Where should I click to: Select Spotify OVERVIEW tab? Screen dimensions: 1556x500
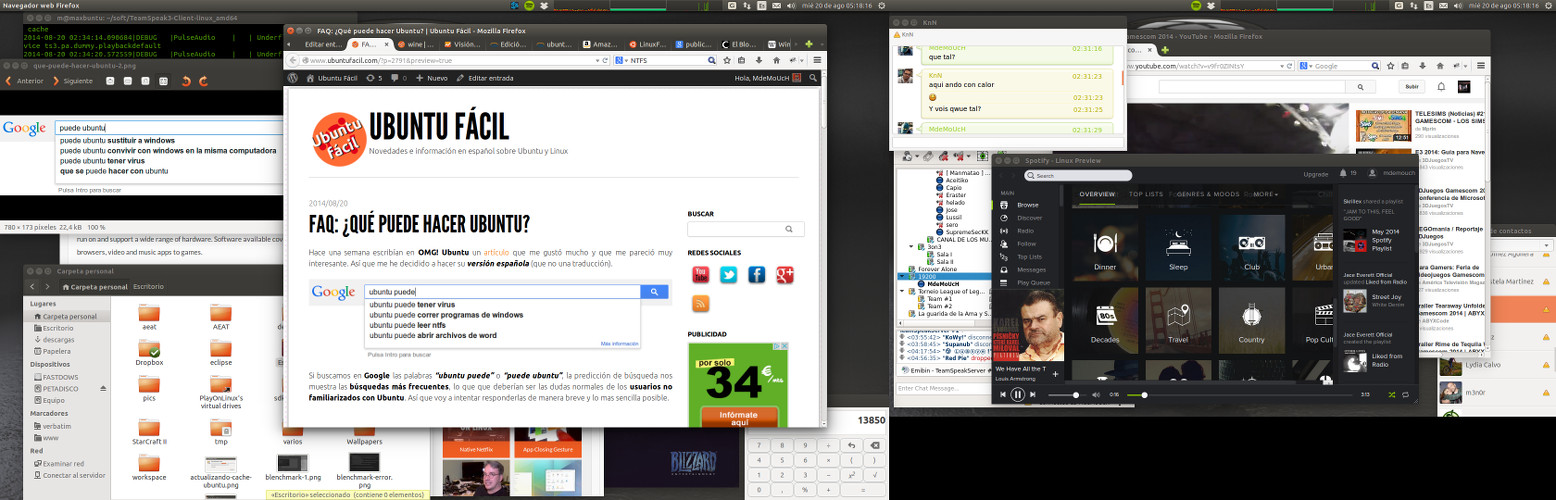[1097, 194]
